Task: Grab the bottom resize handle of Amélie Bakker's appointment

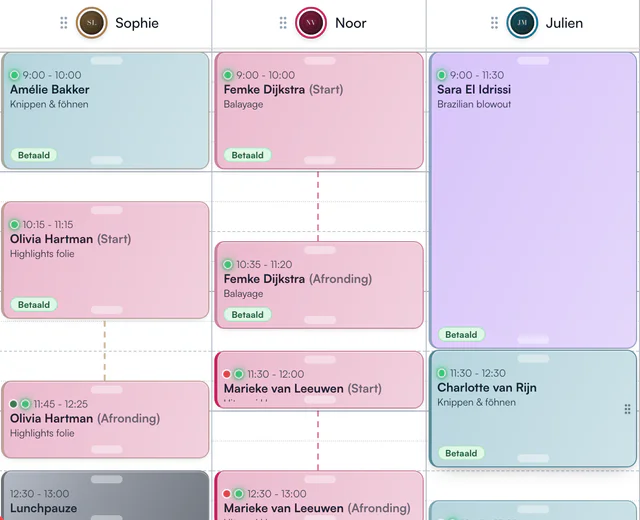Action: (x=107, y=160)
